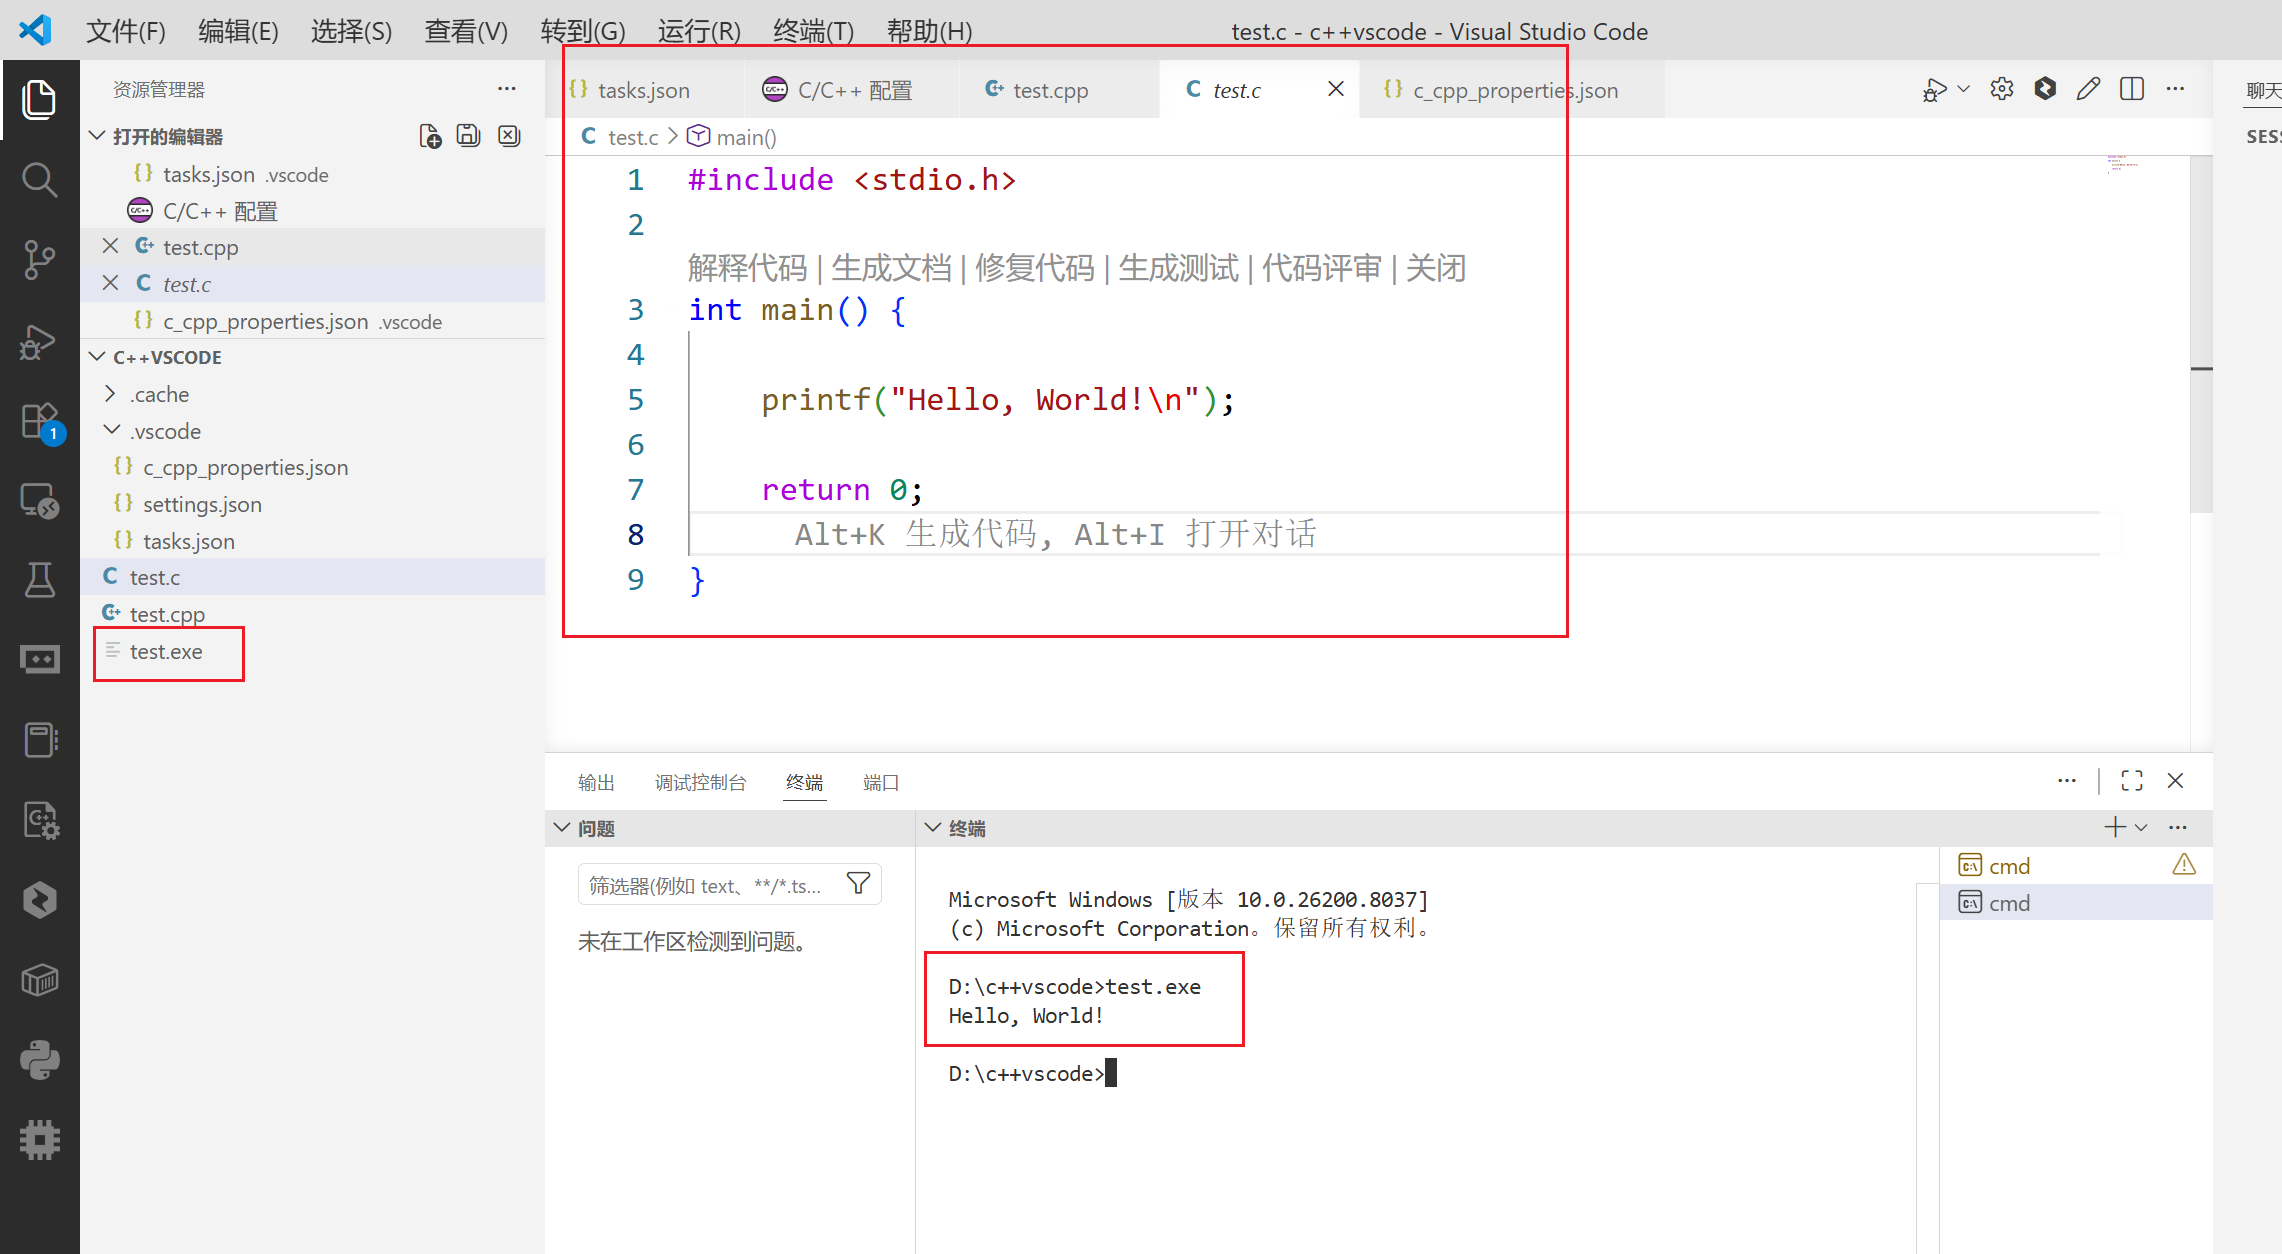Click the run/debug C file play icon
2282x1254 pixels.
pyautogui.click(x=1934, y=90)
